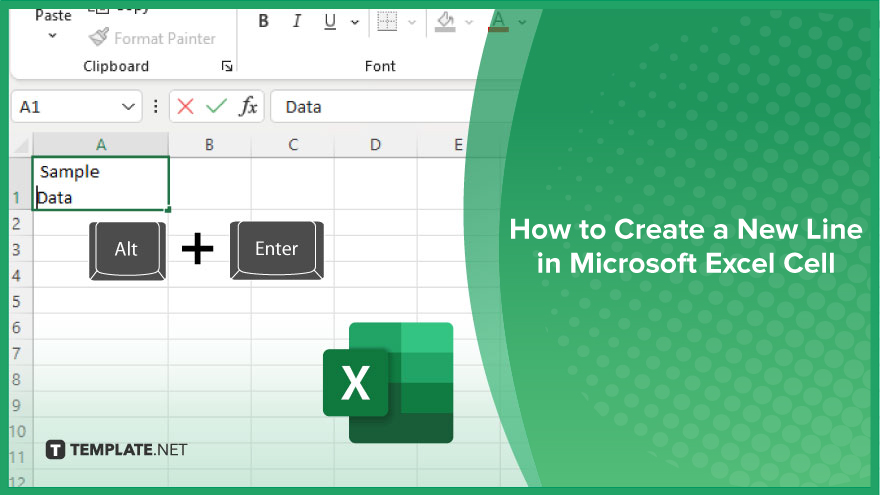880x495 pixels.
Task: Cancel cell entry with red X
Action: (x=185, y=106)
